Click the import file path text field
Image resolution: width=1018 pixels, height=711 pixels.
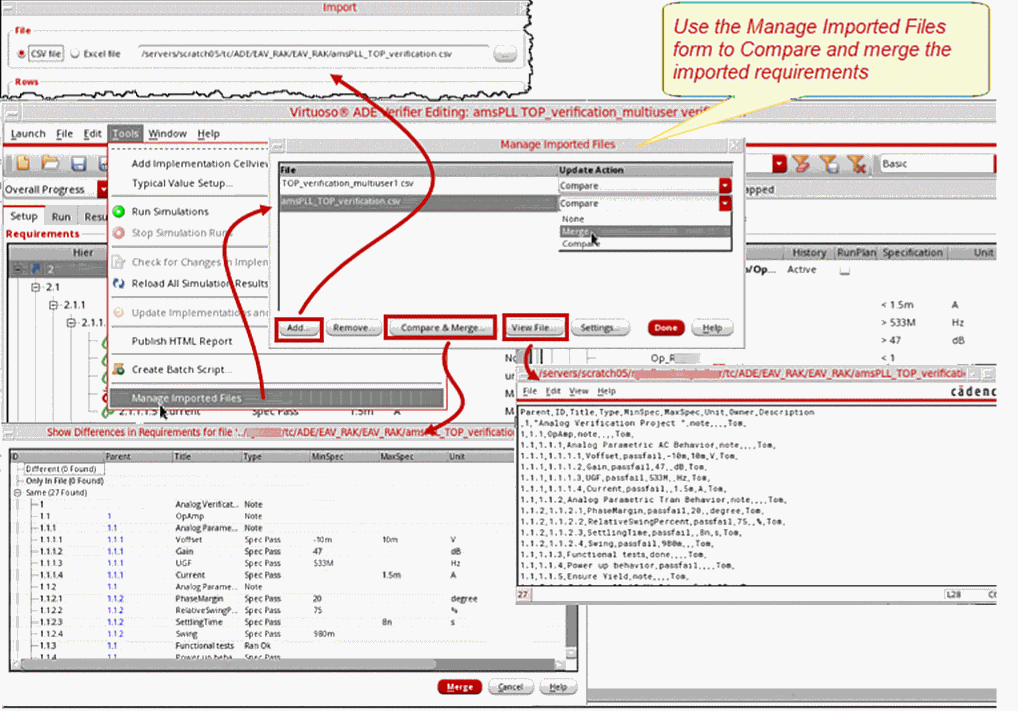(x=314, y=54)
